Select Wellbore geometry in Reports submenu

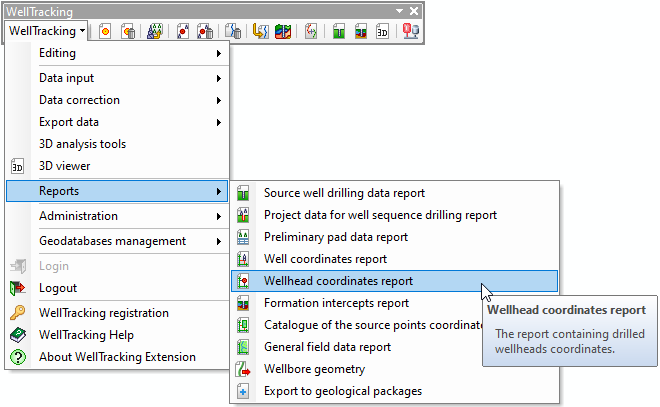pyautogui.click(x=394, y=369)
